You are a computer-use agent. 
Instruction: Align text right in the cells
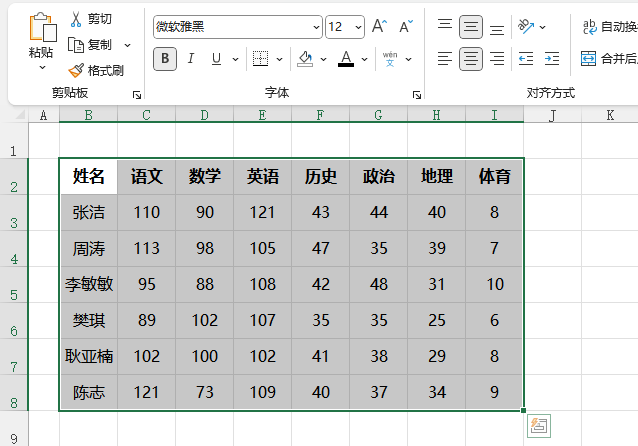[x=497, y=59]
